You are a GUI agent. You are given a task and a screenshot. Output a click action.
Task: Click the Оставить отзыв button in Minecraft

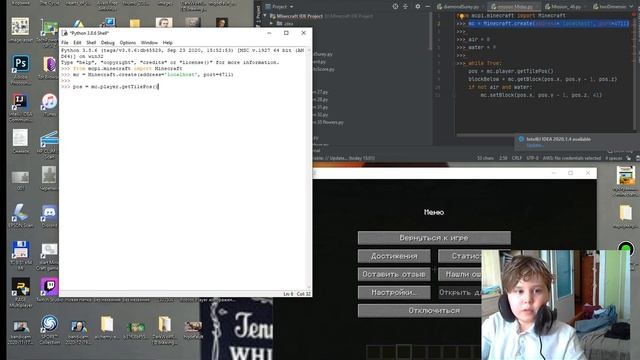(x=394, y=274)
